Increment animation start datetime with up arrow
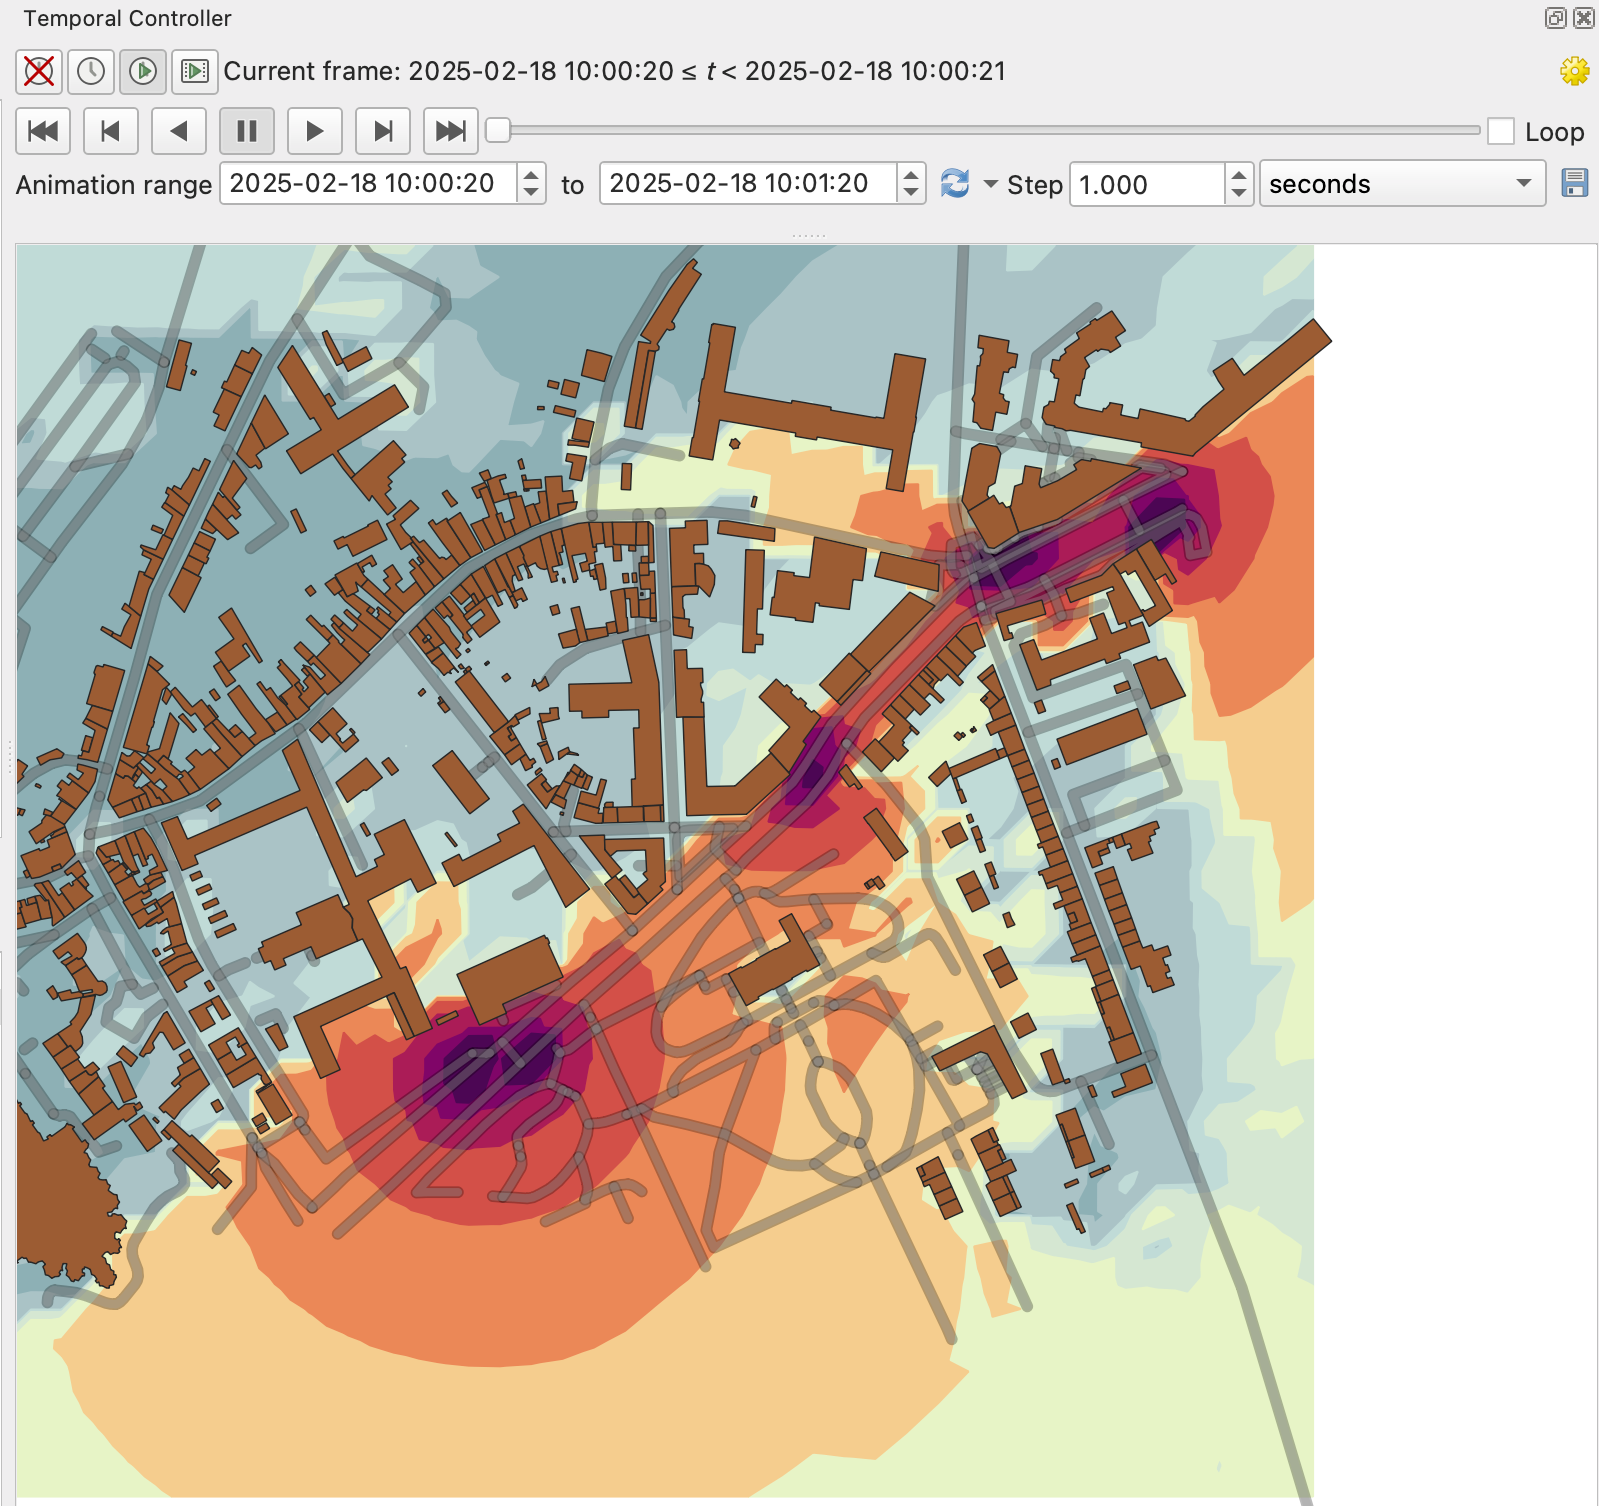1599x1506 pixels. (x=532, y=175)
